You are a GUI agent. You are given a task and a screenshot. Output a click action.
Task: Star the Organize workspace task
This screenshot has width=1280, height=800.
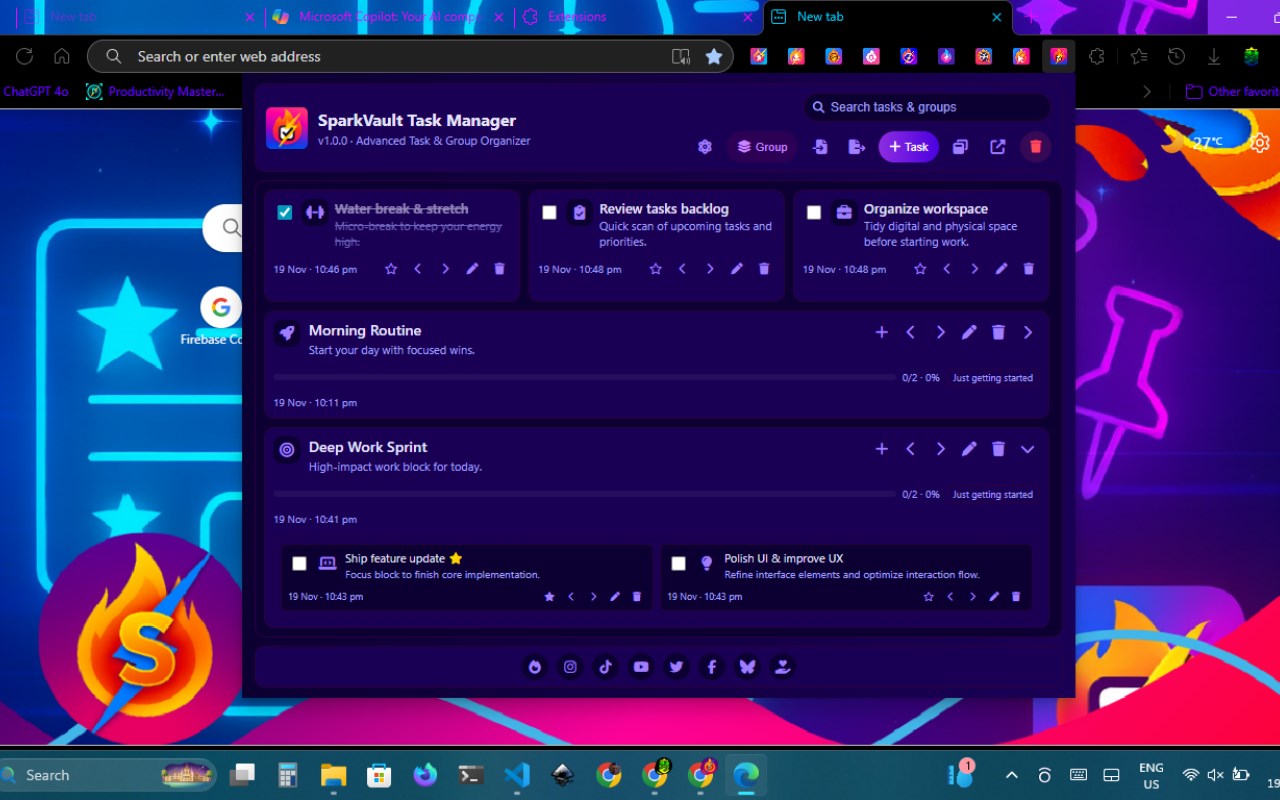point(920,269)
